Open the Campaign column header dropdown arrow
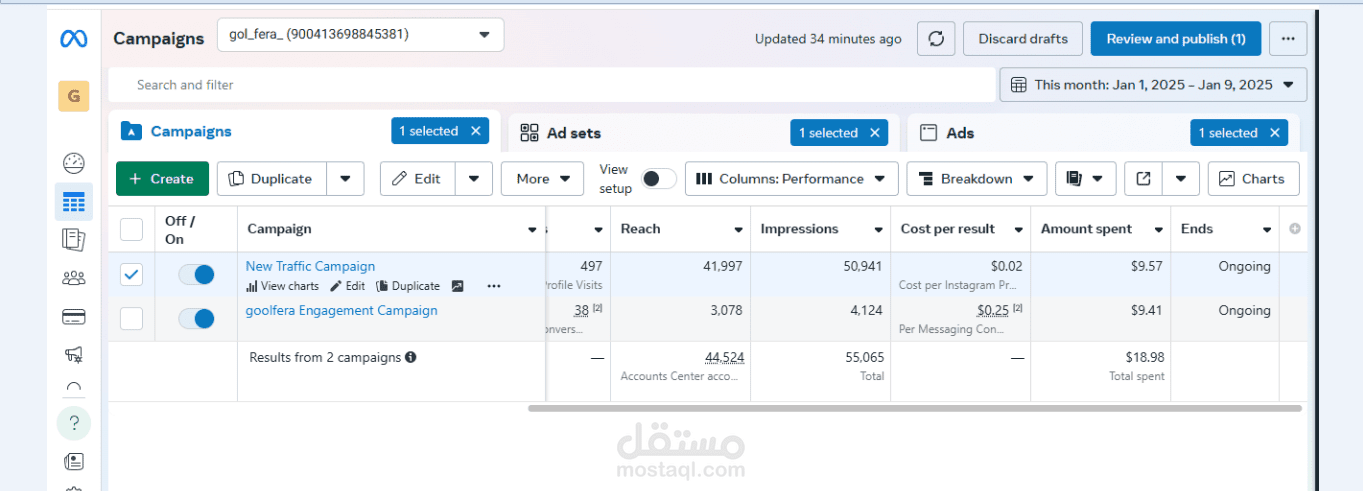This screenshot has height=491, width=1363. 532,230
